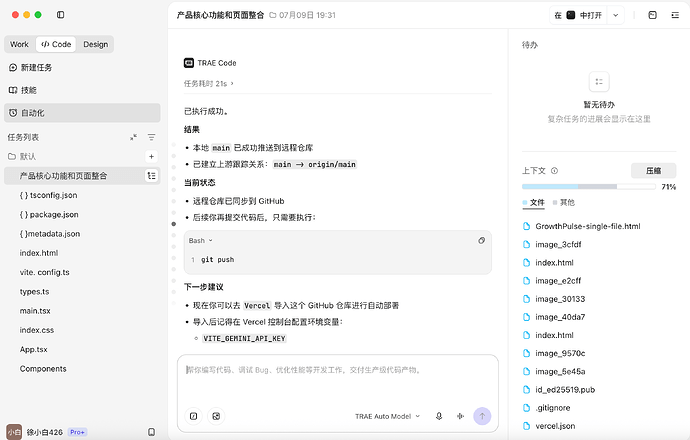Viewport: 690px width, 440px height.
Task: Collapse the task list with arrows icon
Action: (x=133, y=137)
